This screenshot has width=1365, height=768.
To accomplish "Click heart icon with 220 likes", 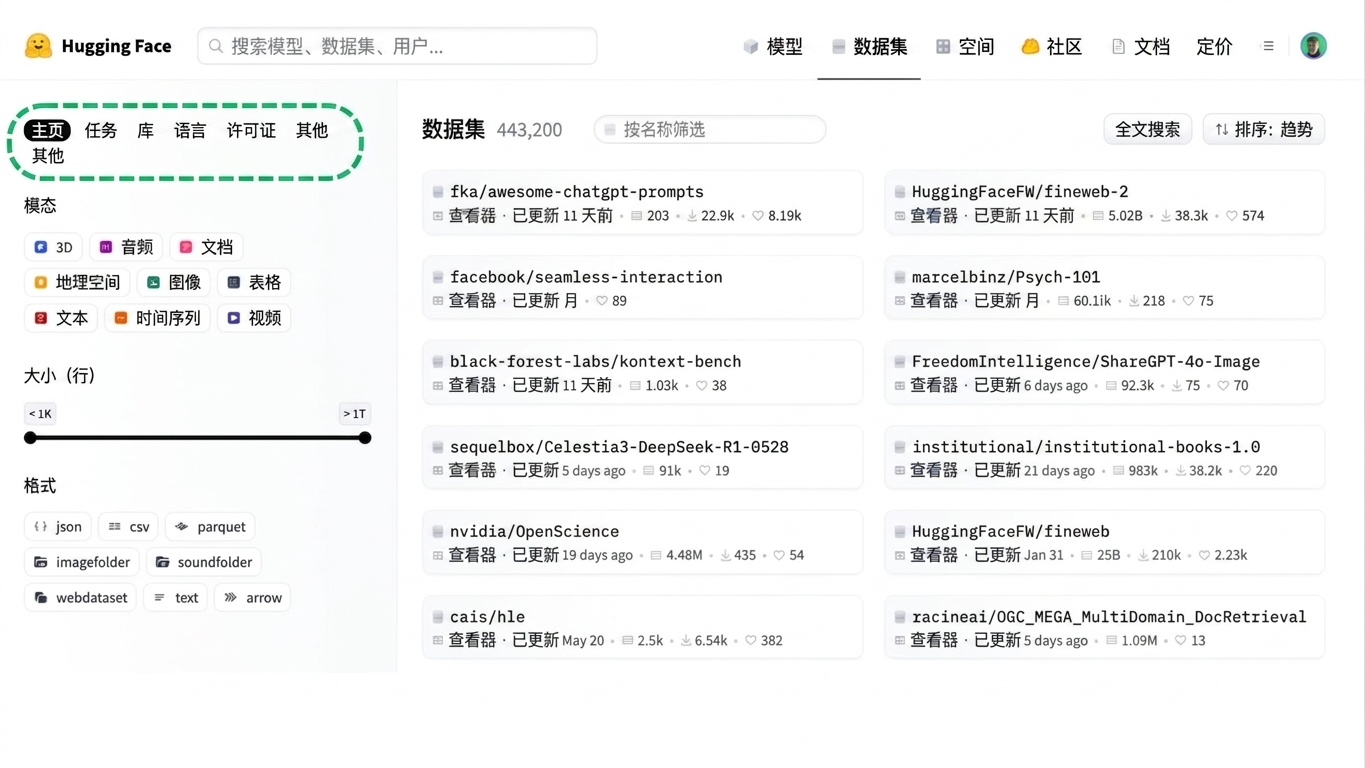I will [x=1245, y=471].
